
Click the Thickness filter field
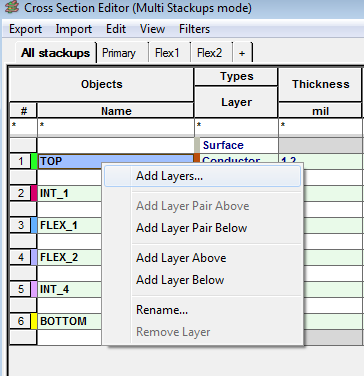(x=320, y=127)
